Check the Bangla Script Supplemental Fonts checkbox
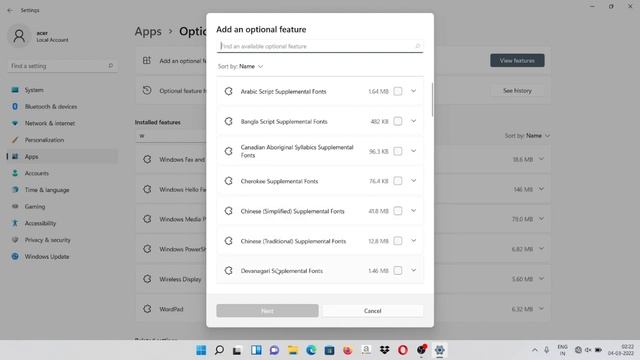 click(x=398, y=121)
